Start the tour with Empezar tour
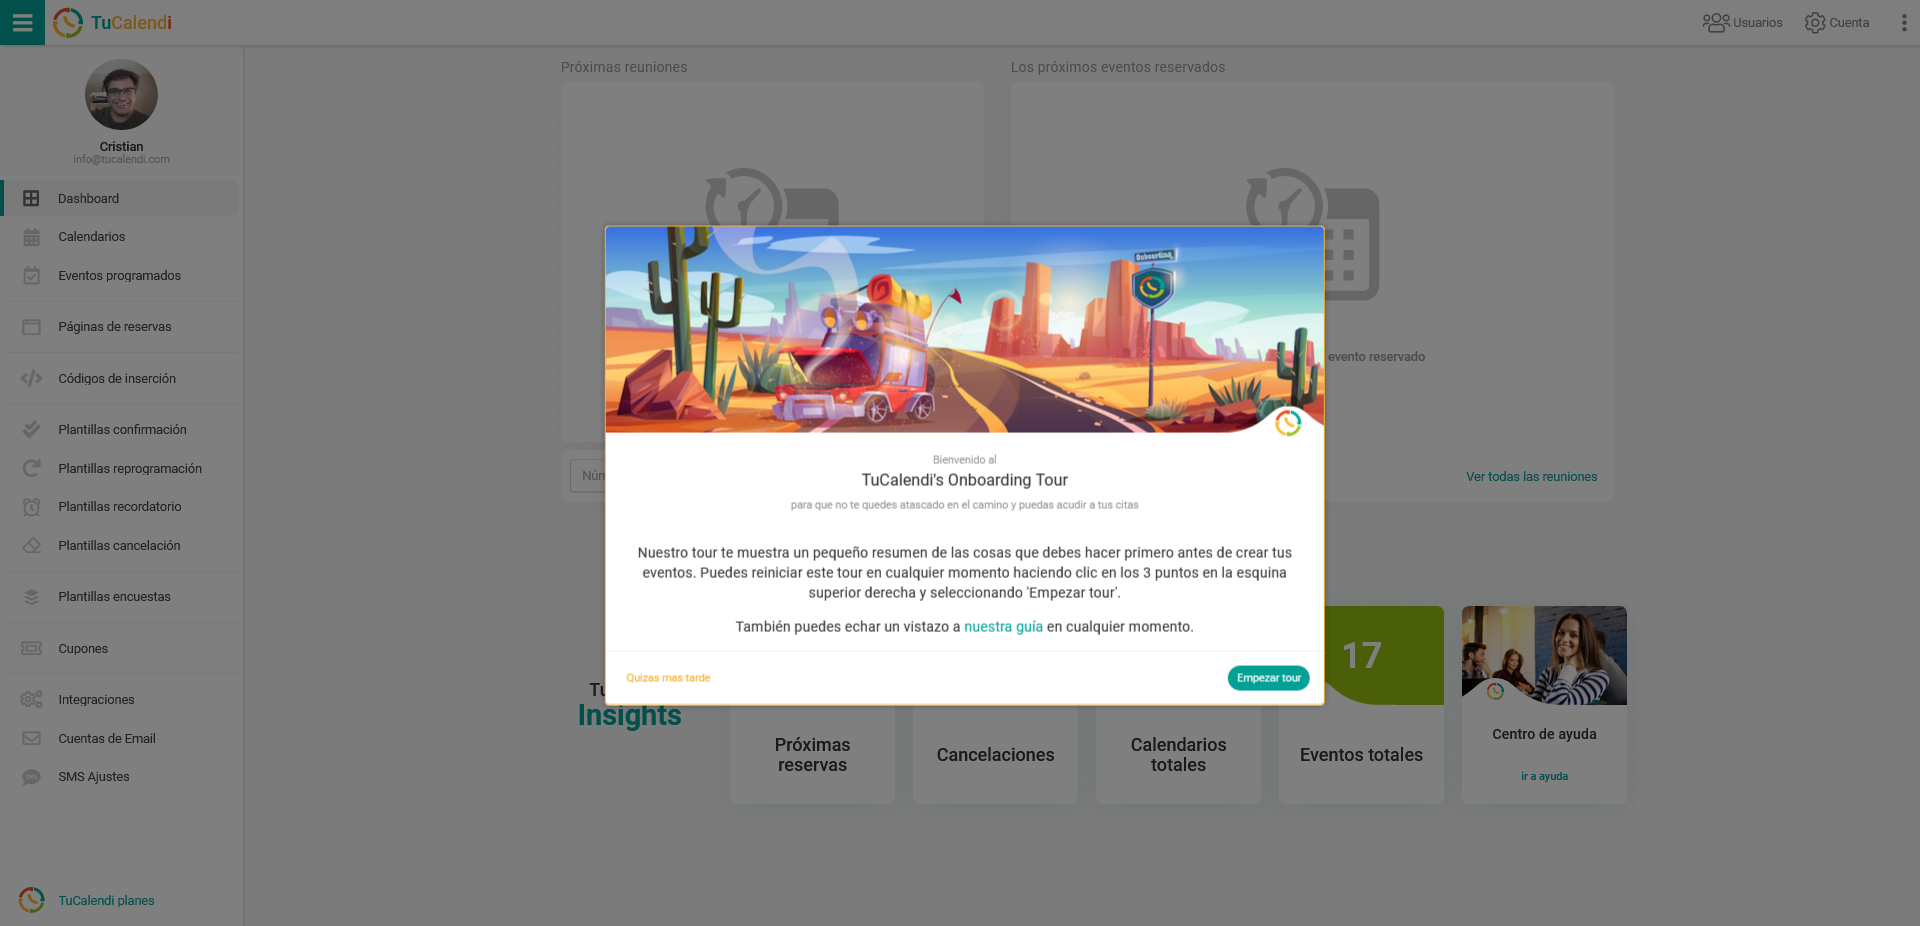Screen dimensions: 1920x926 click(x=1268, y=678)
